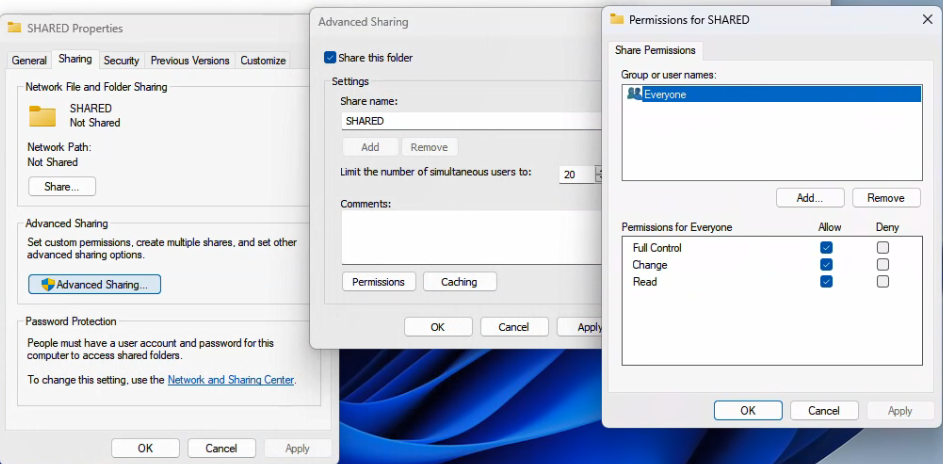Confirm SHARED Properties with OK
Image resolution: width=943 pixels, height=464 pixels.
[146, 448]
